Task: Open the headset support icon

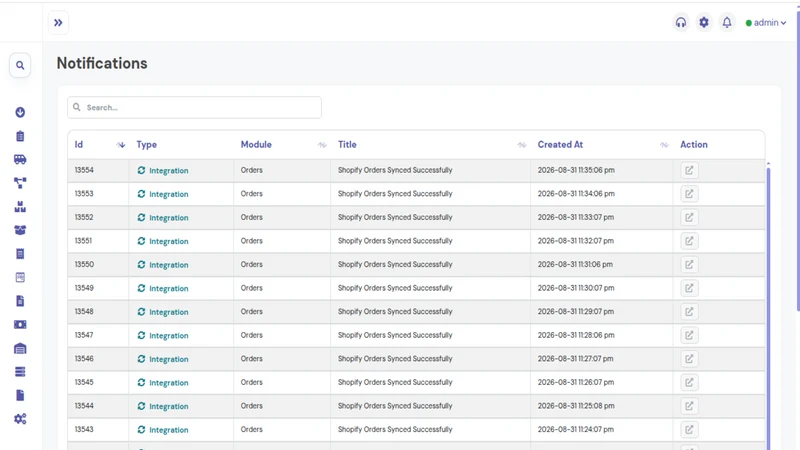Action: pos(681,22)
